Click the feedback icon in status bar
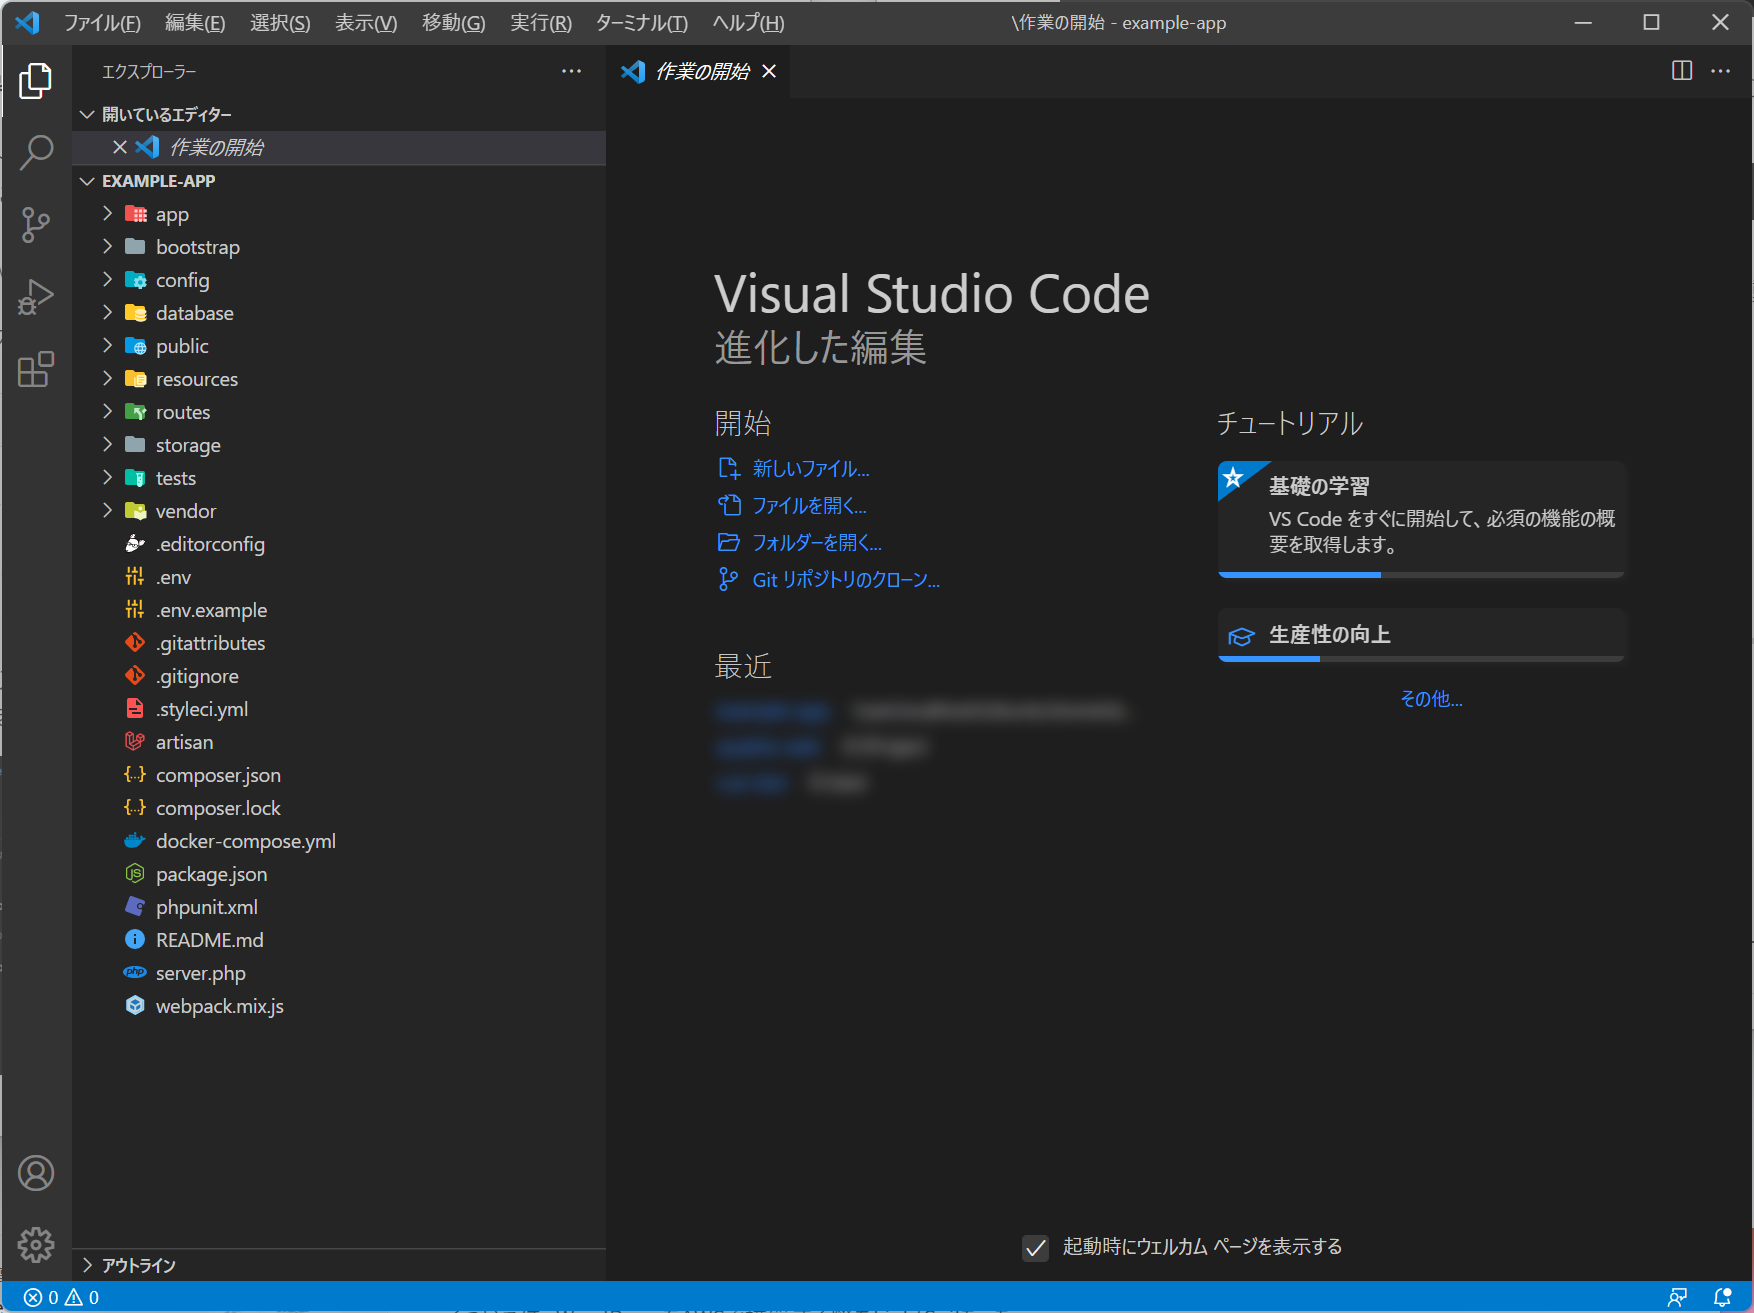The width and height of the screenshot is (1754, 1313). pyautogui.click(x=1677, y=1297)
